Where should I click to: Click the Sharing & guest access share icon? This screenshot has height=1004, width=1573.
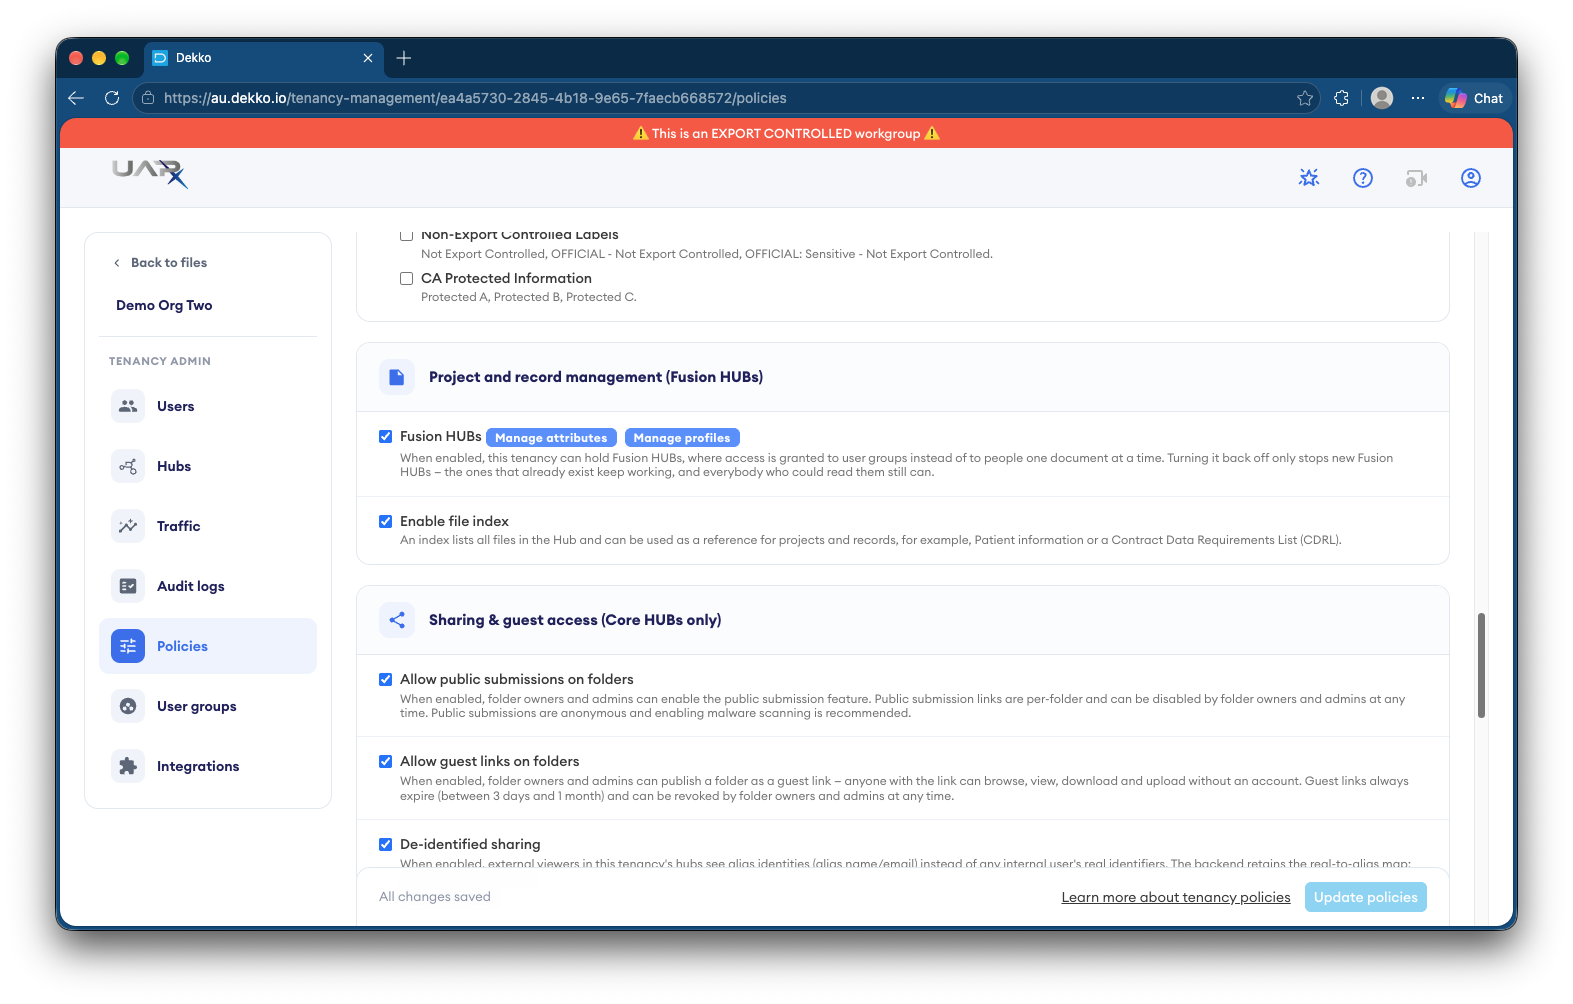tap(397, 620)
